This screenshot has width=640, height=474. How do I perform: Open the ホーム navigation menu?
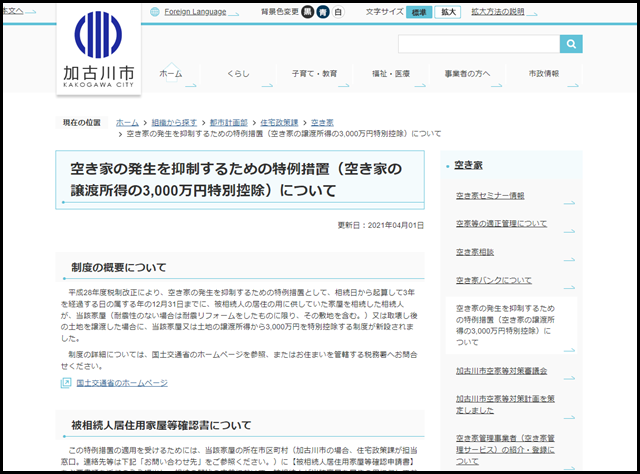(x=171, y=74)
